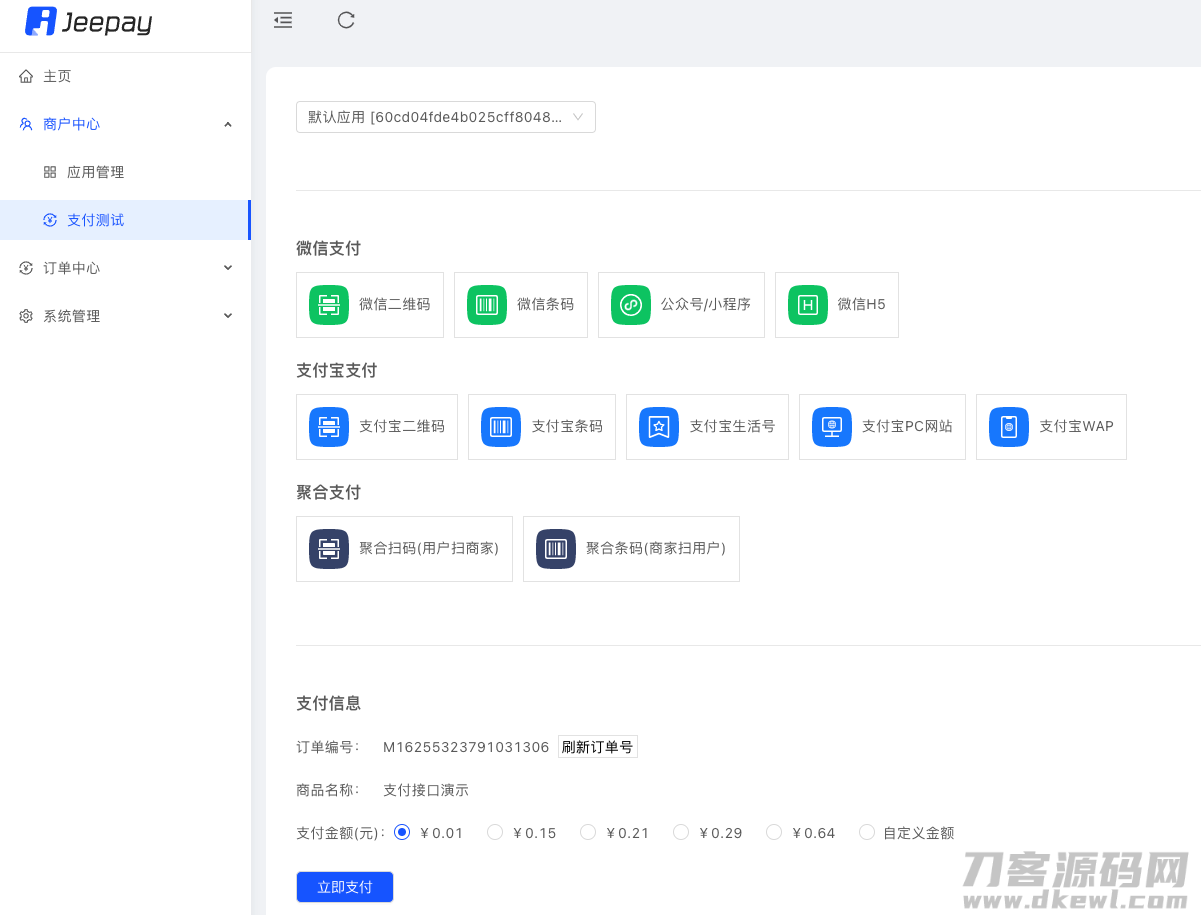Viewport: 1201px width, 915px height.
Task: Choose the 支付宝PC网站 monitor icon
Action: (832, 427)
